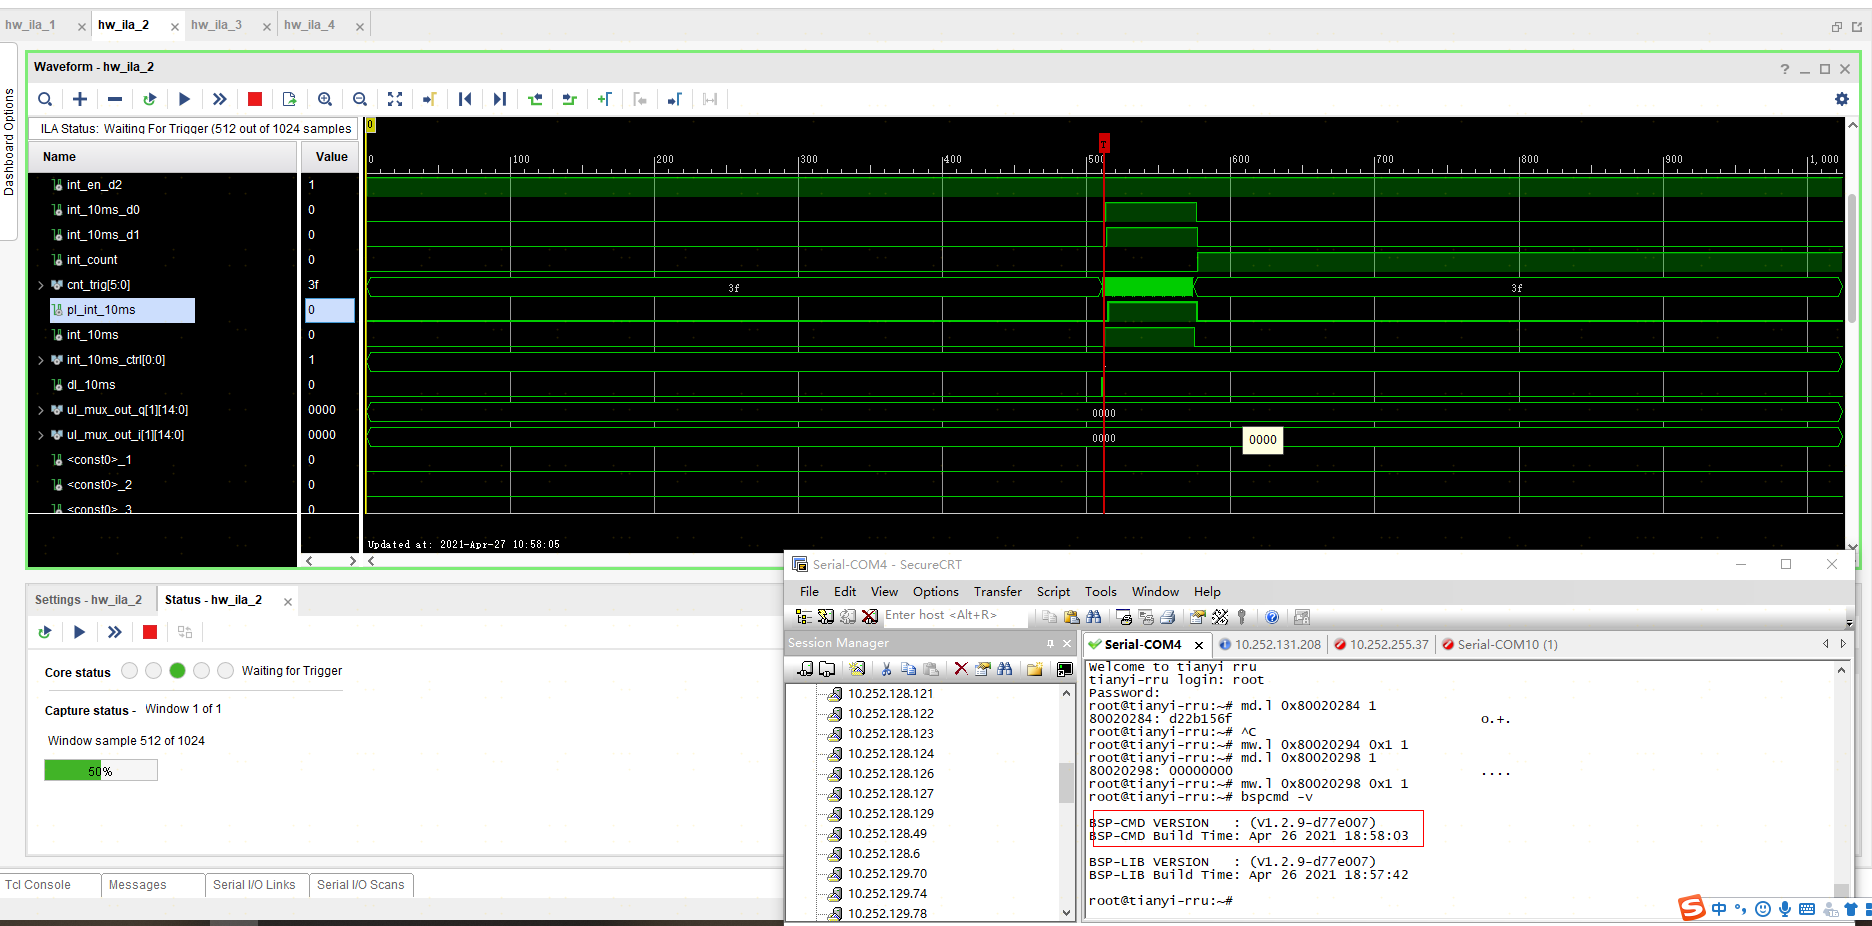Switch to the Serial I/O Scans tab
The width and height of the screenshot is (1872, 926).
(x=361, y=885)
